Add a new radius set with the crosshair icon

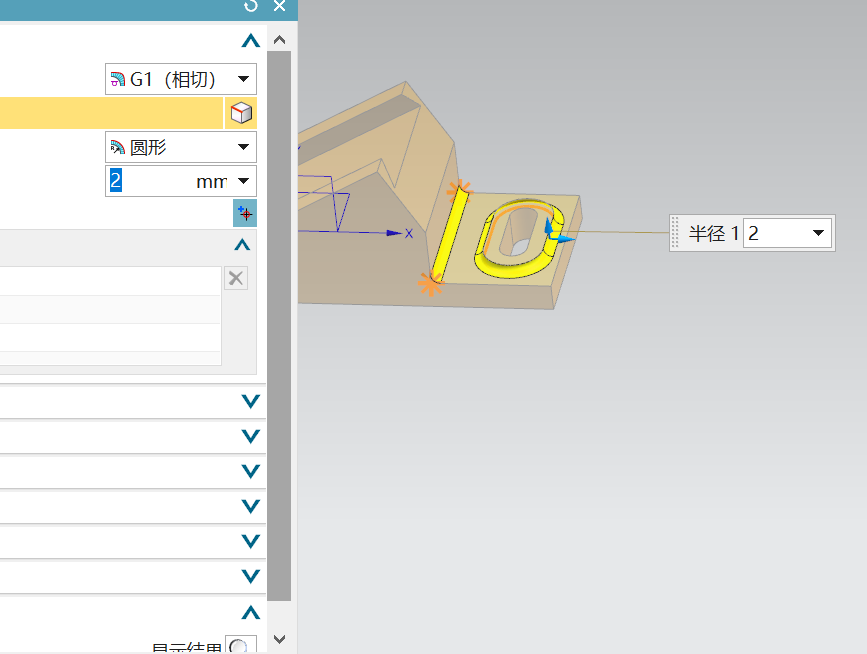244,213
